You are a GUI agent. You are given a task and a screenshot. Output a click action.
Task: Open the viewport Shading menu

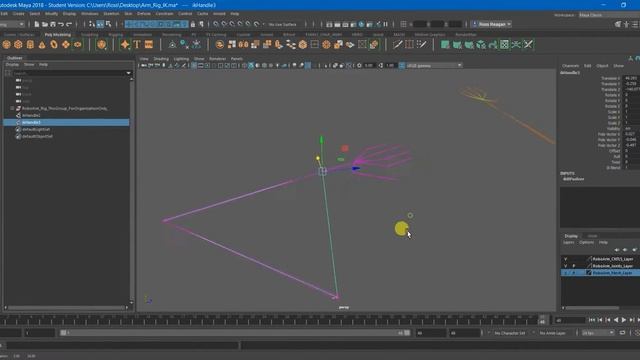tap(161, 59)
